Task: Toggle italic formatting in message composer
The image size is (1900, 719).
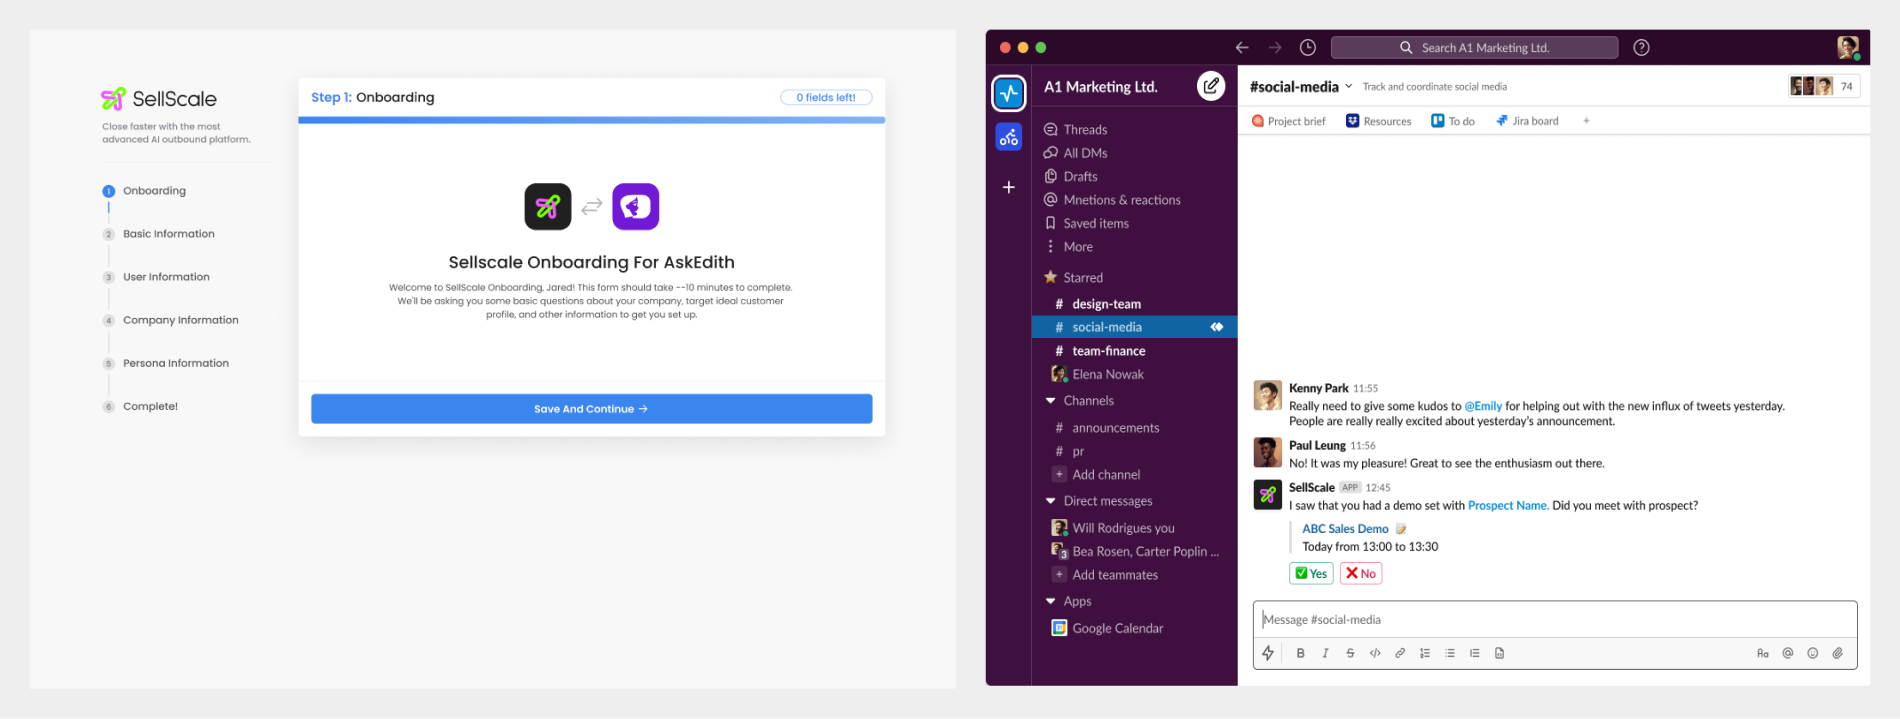Action: point(1325,653)
